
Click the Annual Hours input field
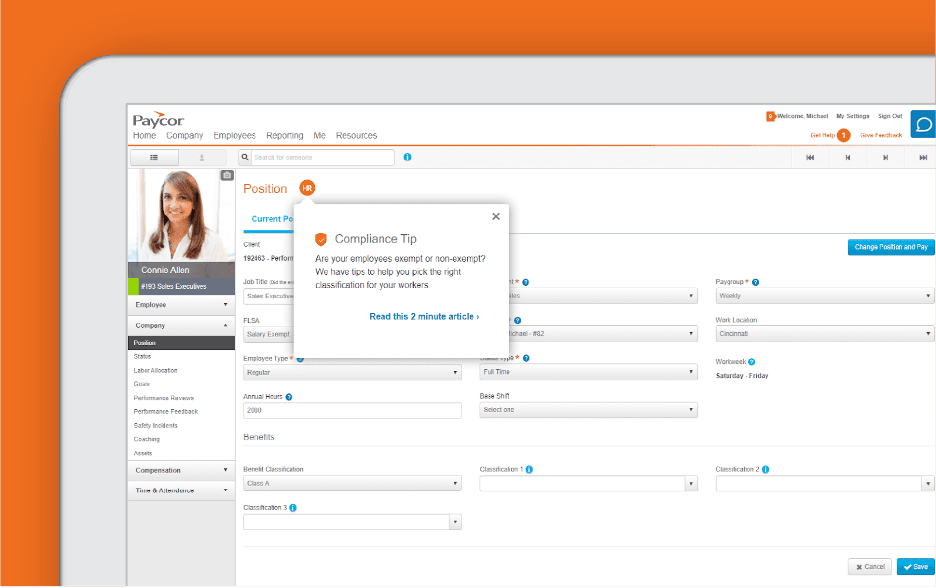click(x=352, y=410)
